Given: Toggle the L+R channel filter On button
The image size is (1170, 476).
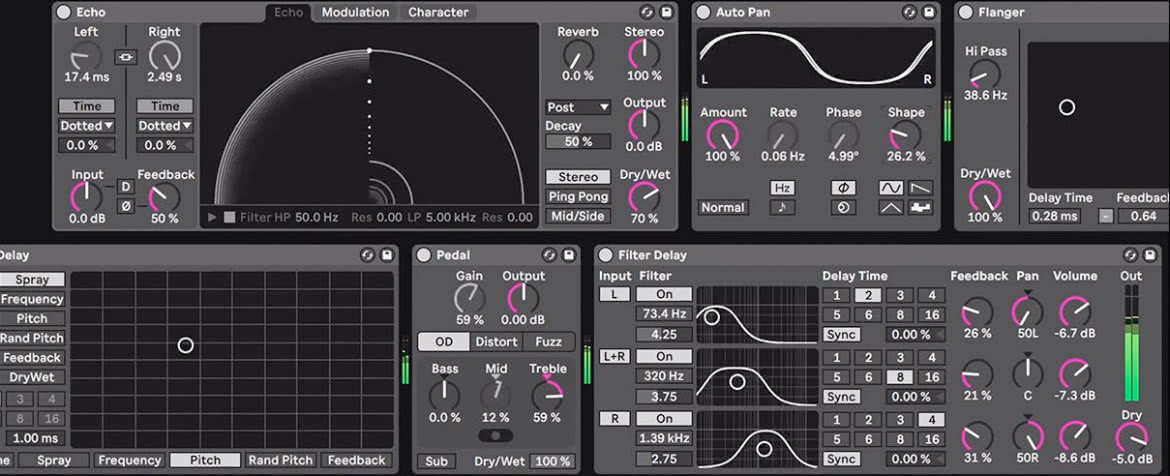Looking at the screenshot, I should [664, 357].
